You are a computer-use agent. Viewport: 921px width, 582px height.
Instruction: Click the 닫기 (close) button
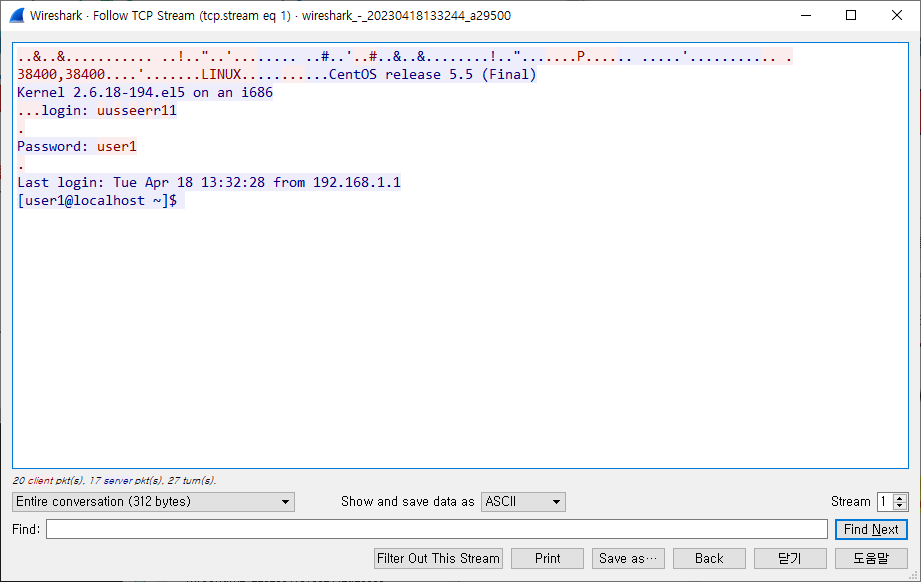click(x=790, y=559)
